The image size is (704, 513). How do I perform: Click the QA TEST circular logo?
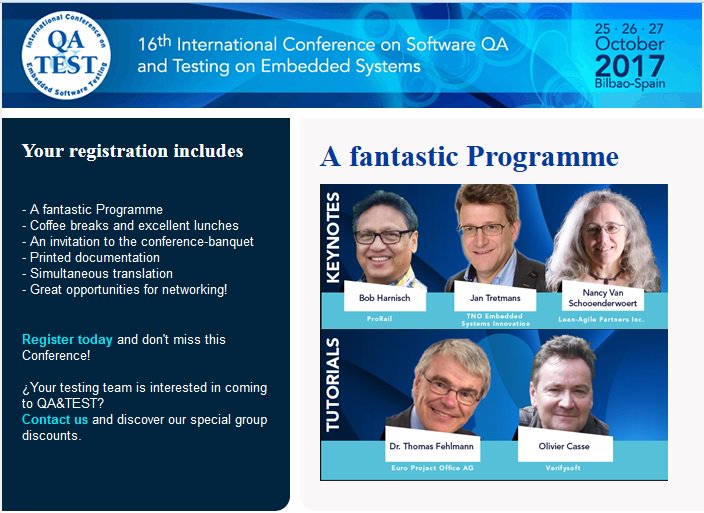click(66, 55)
